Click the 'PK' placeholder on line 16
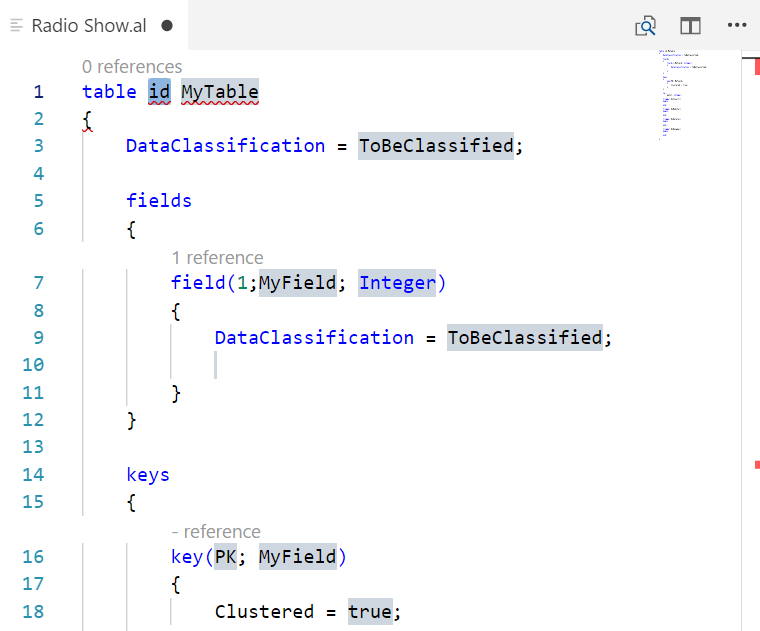Image resolution: width=760 pixels, height=631 pixels. [x=225, y=557]
